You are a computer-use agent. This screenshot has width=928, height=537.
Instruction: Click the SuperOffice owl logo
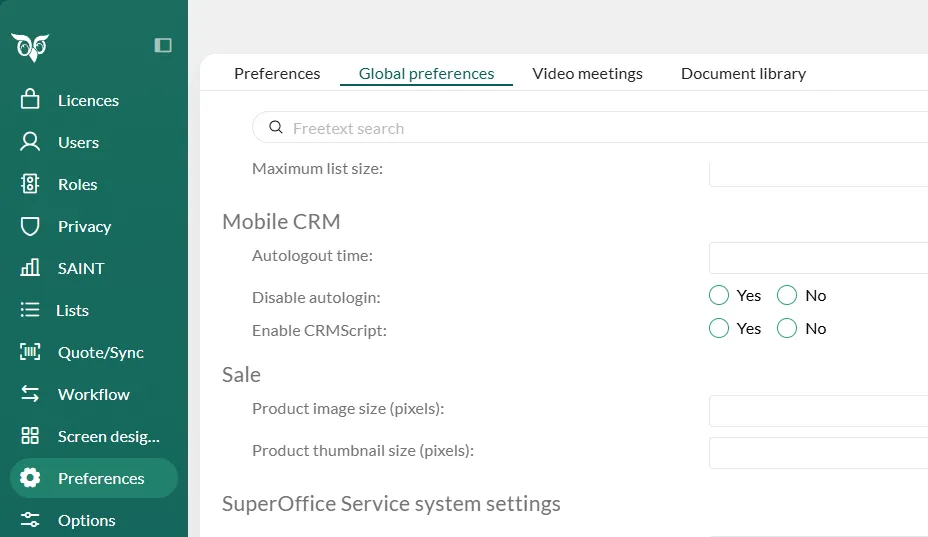(x=30, y=46)
